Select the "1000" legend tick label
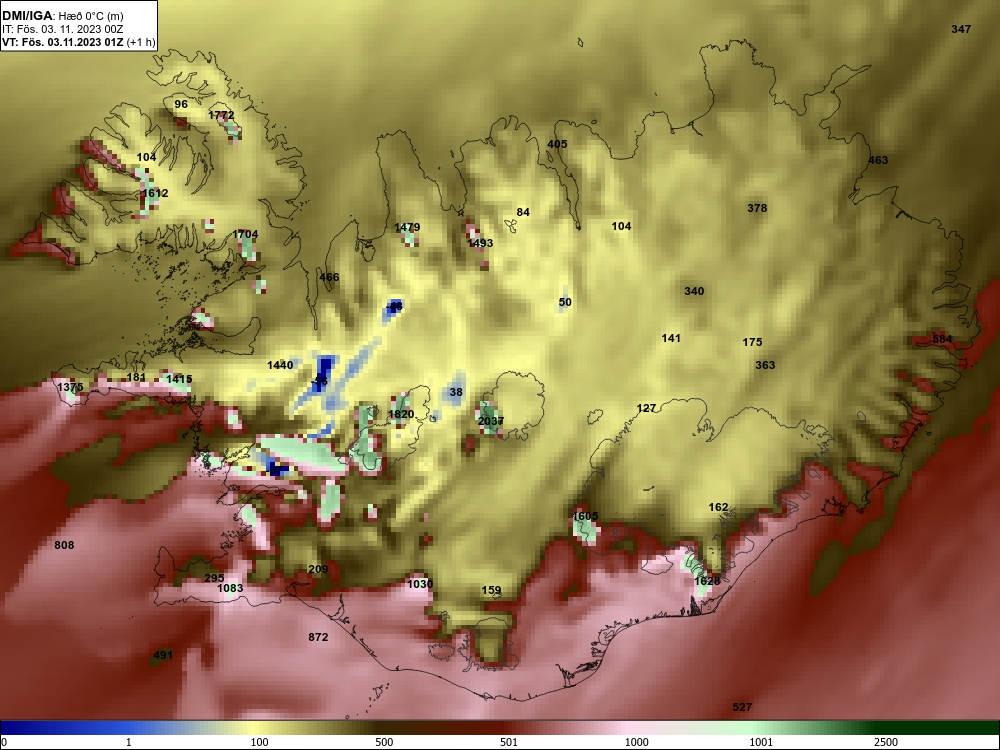The height and width of the screenshot is (750, 1000). [x=636, y=742]
